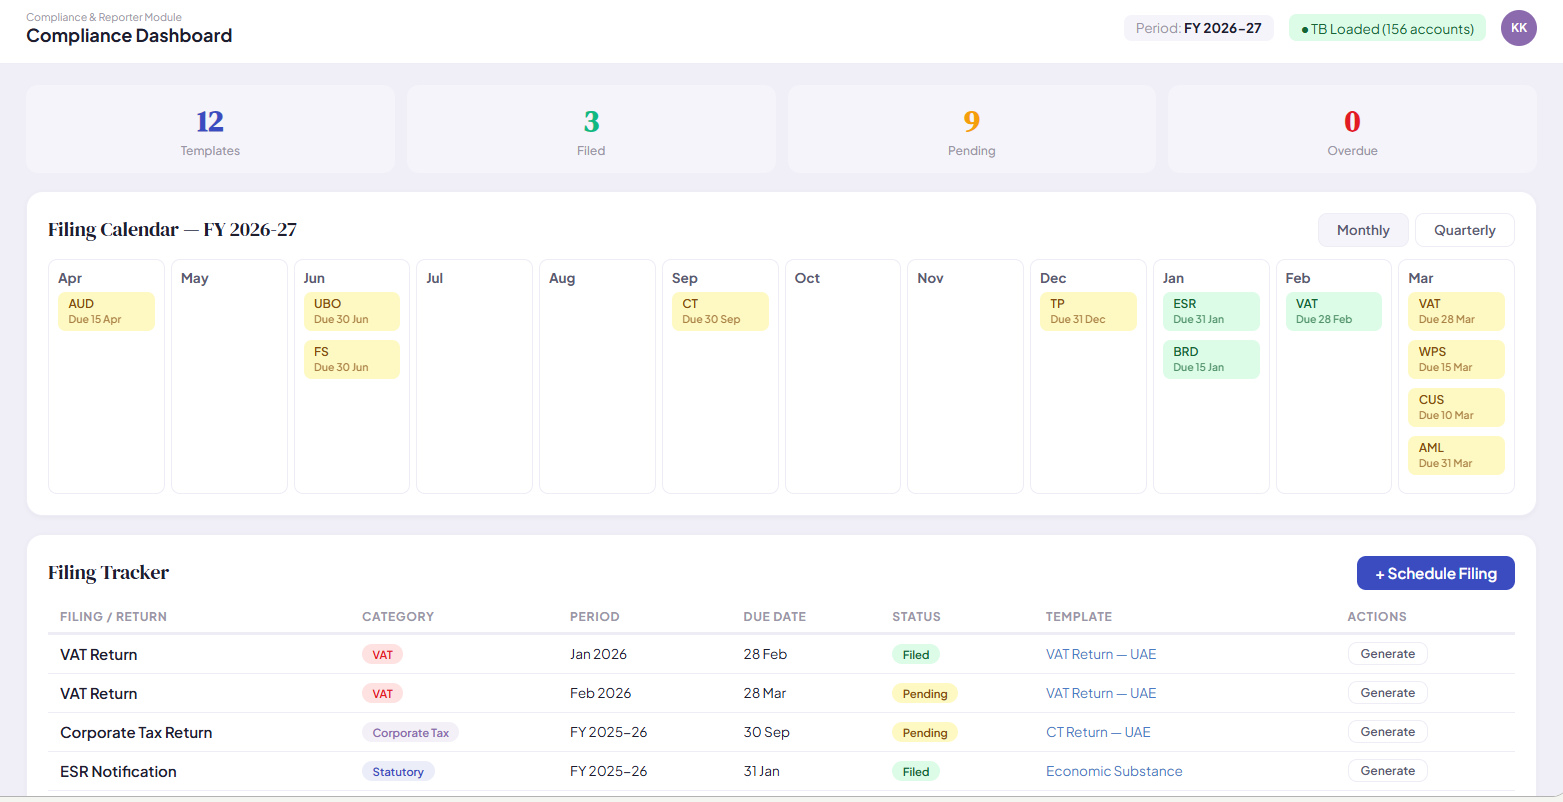Click the 31 Jan due date cell
The height and width of the screenshot is (802, 1563).
761,771
